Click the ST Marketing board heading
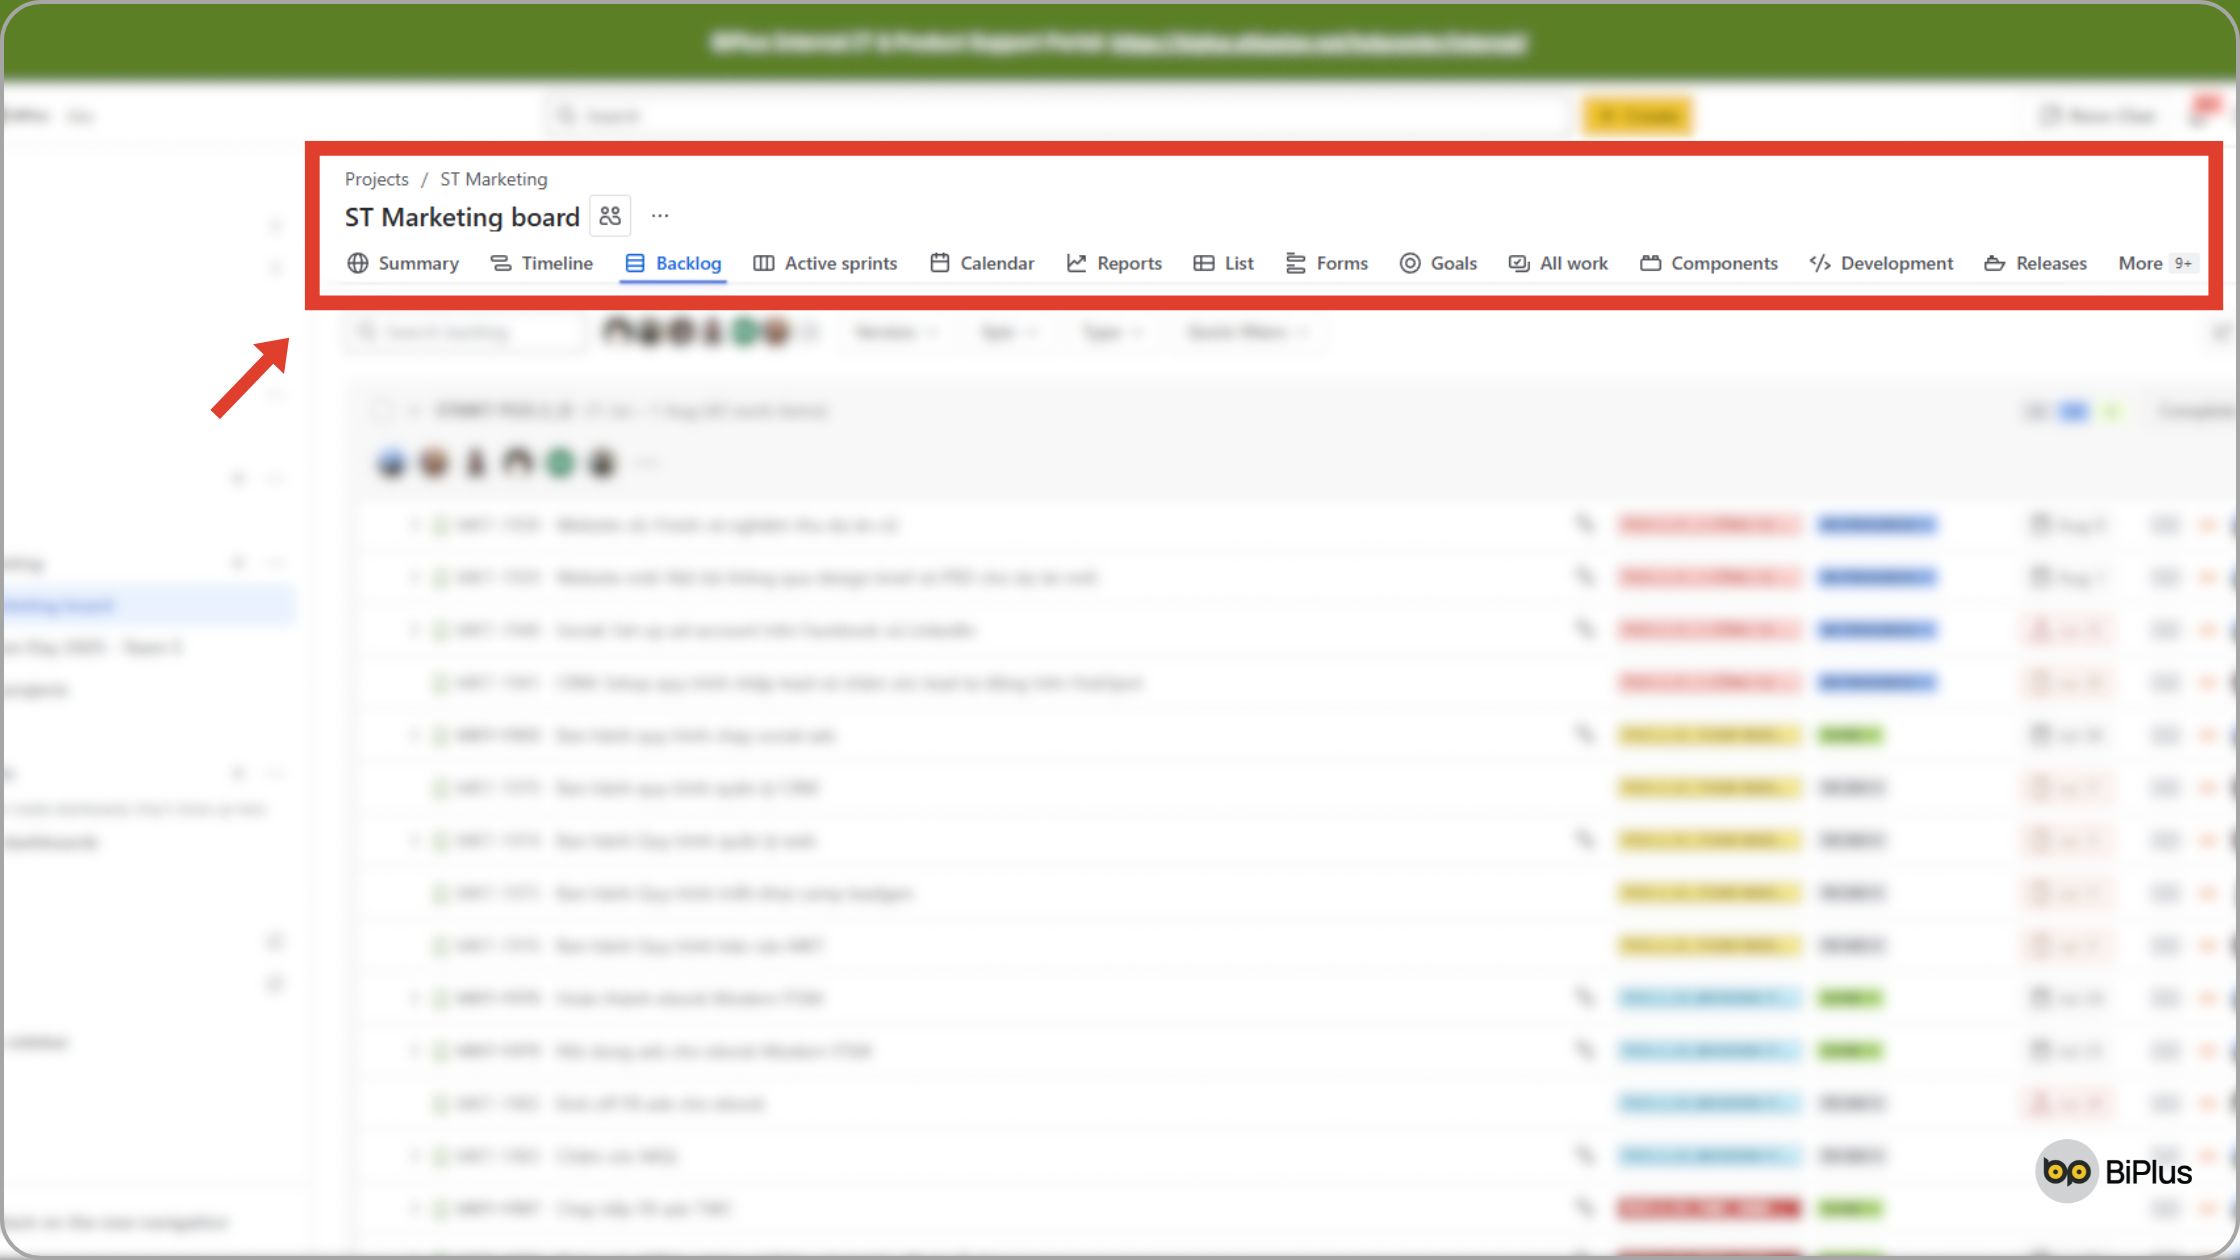2240x1260 pixels. [462, 217]
